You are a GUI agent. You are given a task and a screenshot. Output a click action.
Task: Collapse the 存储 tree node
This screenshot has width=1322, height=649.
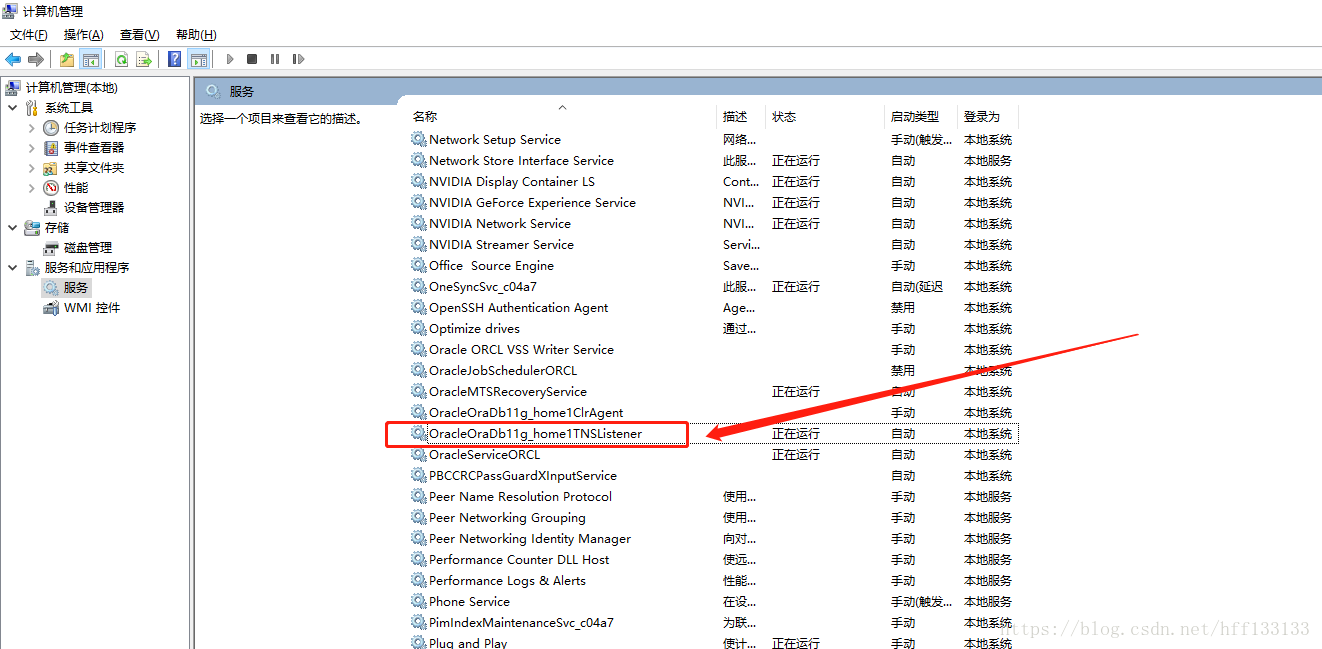(x=12, y=227)
